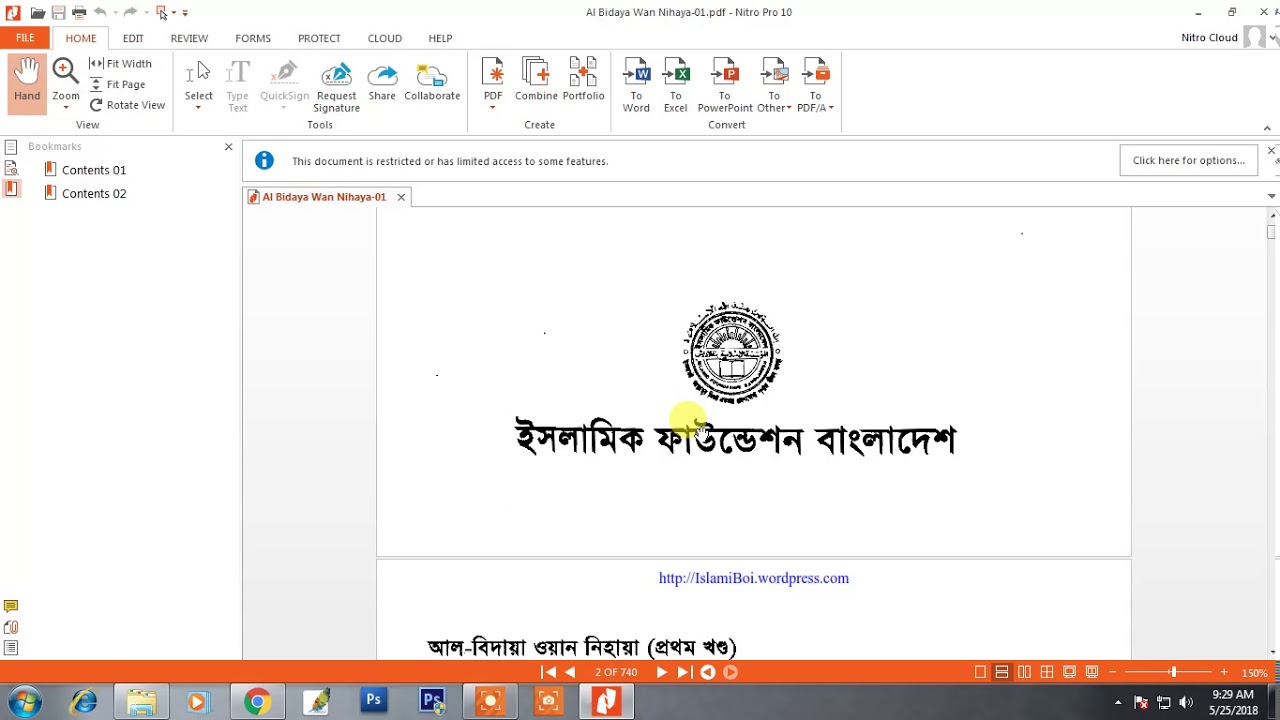Click the Redo arrow
This screenshot has height=720, width=1280.
coord(130,12)
